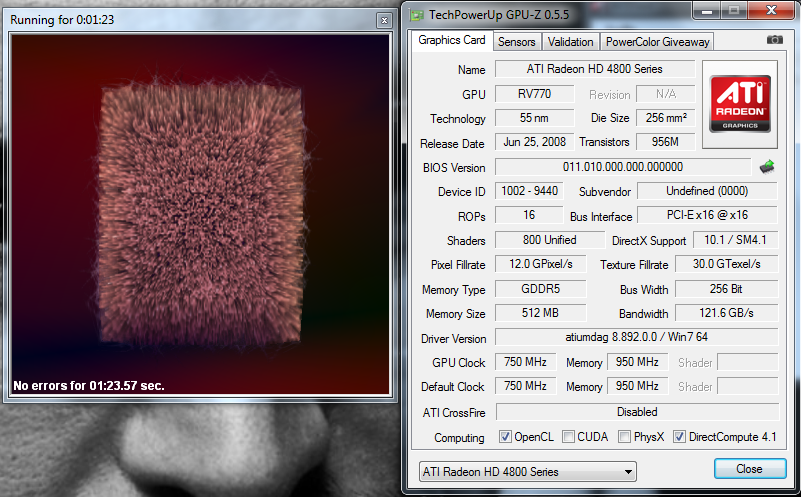
Task: Click the Release Date field 'Jun 25, 2008'
Action: pyautogui.click(x=534, y=142)
